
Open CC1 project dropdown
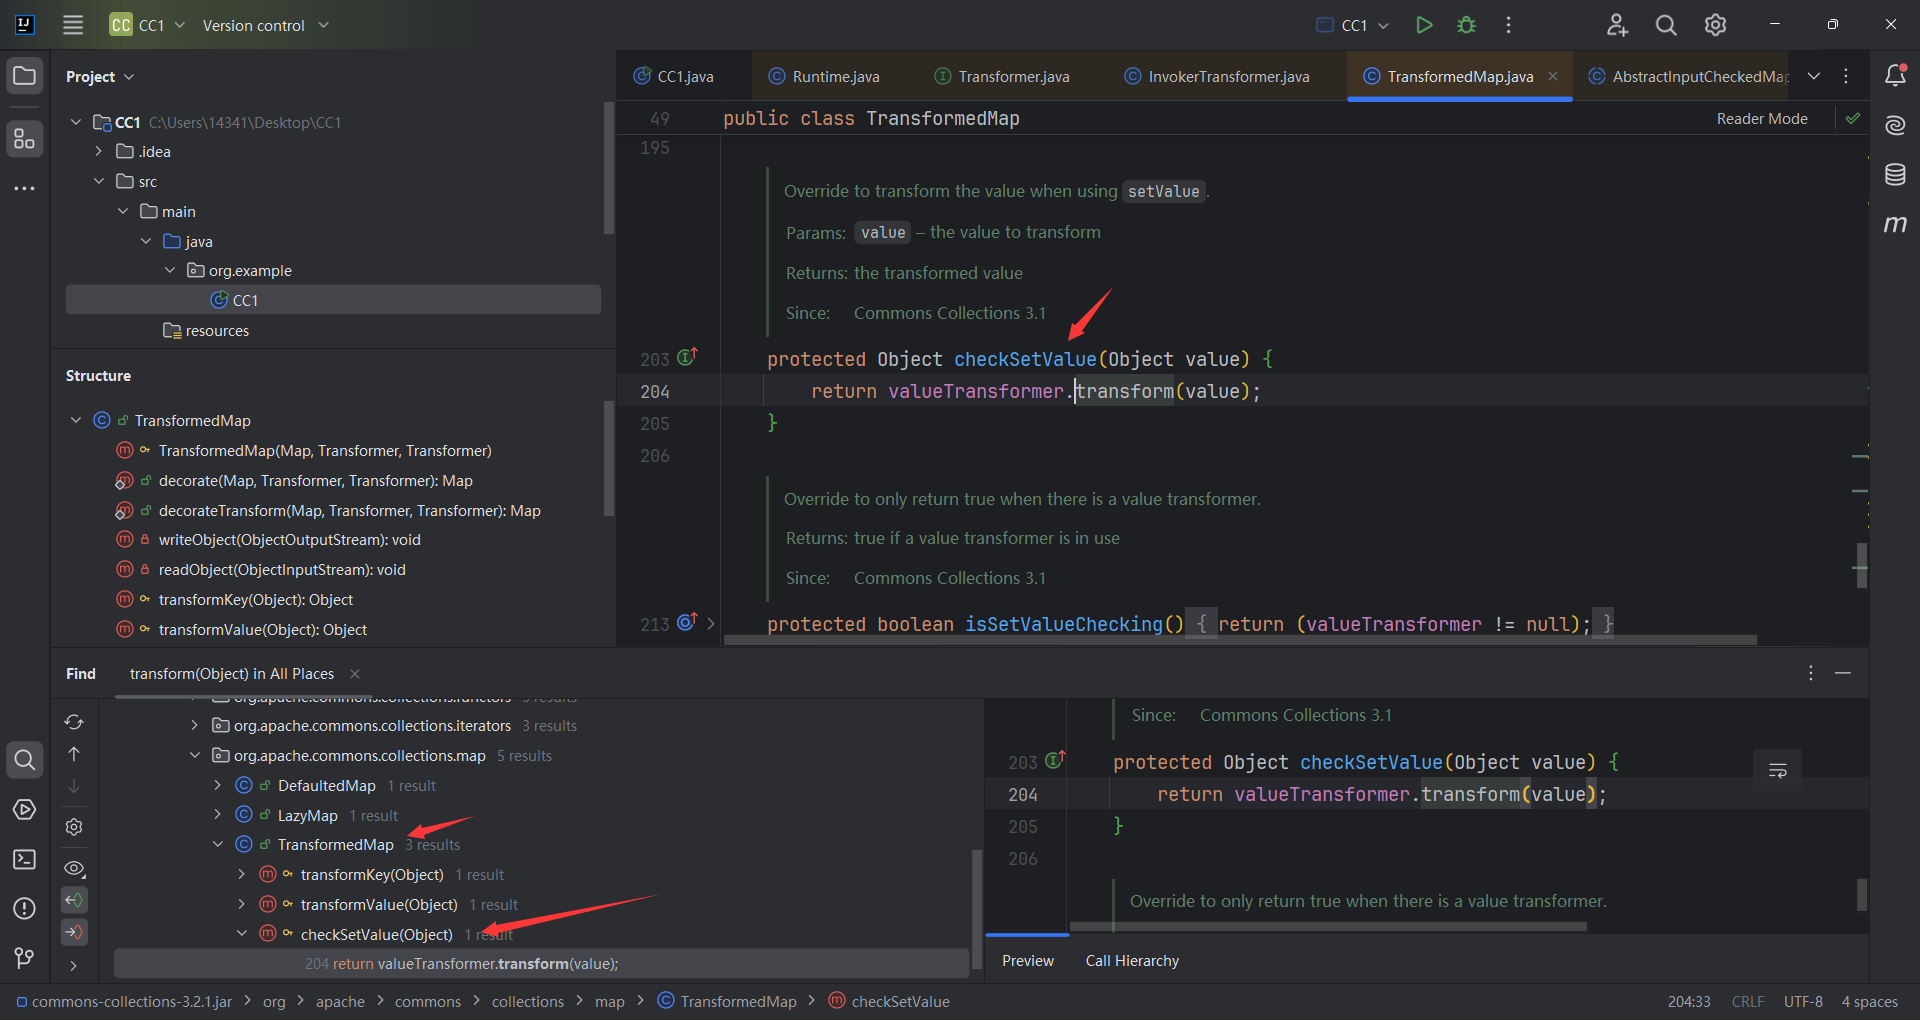tap(148, 25)
